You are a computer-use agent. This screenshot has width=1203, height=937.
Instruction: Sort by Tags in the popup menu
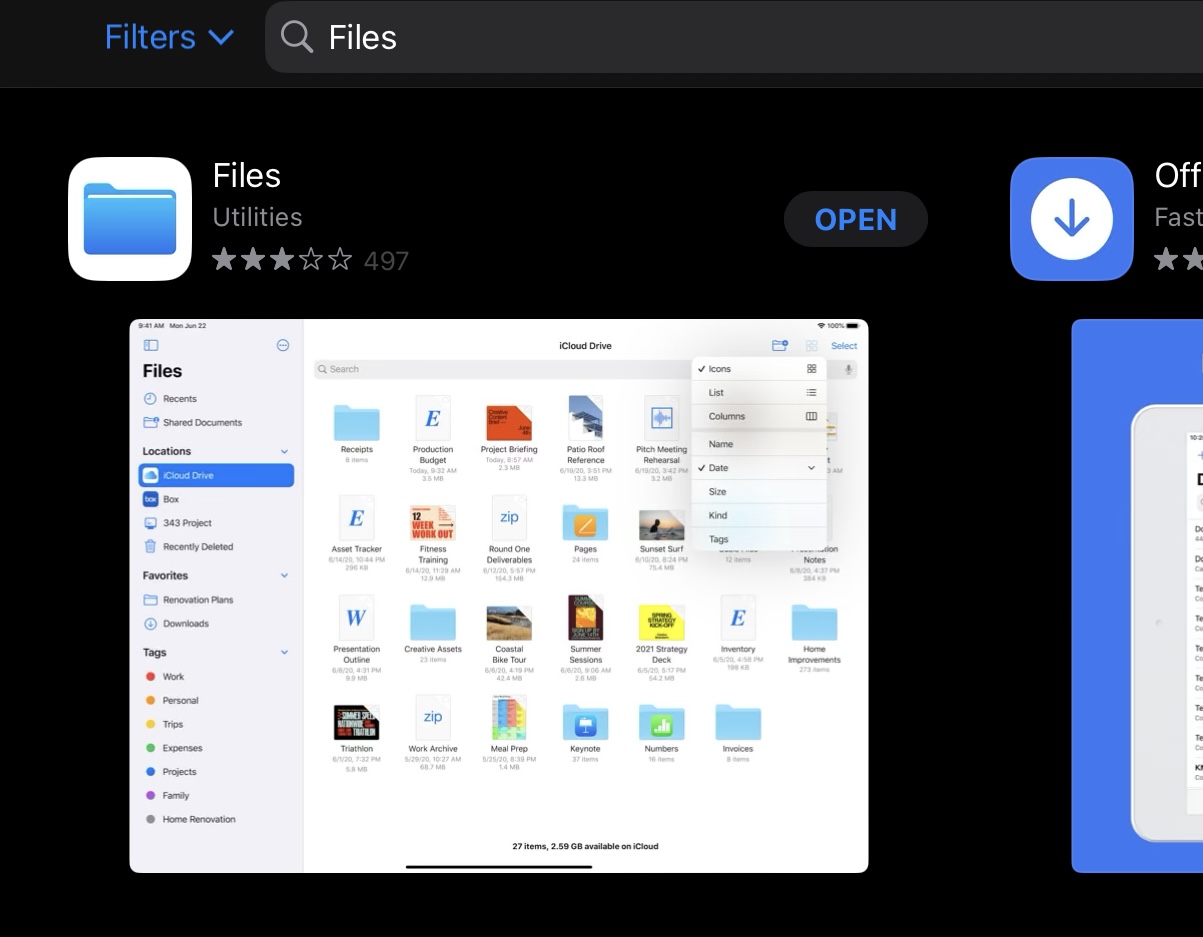coord(759,539)
